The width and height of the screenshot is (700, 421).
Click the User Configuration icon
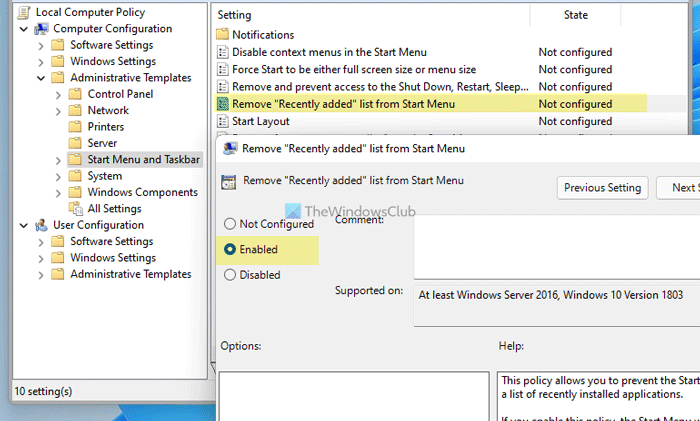(41, 225)
